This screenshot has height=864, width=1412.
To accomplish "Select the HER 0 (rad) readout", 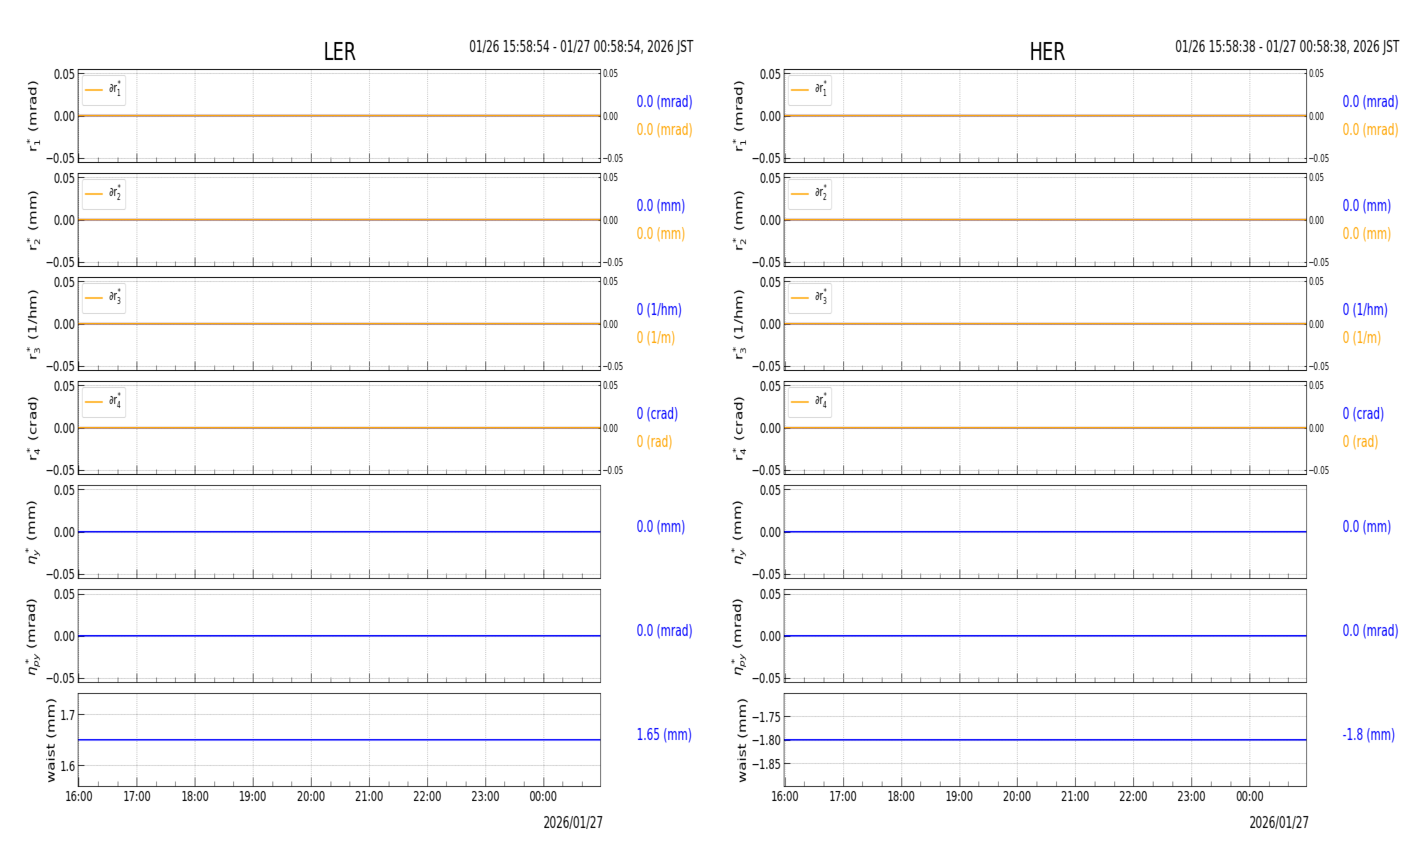I will click(1360, 441).
